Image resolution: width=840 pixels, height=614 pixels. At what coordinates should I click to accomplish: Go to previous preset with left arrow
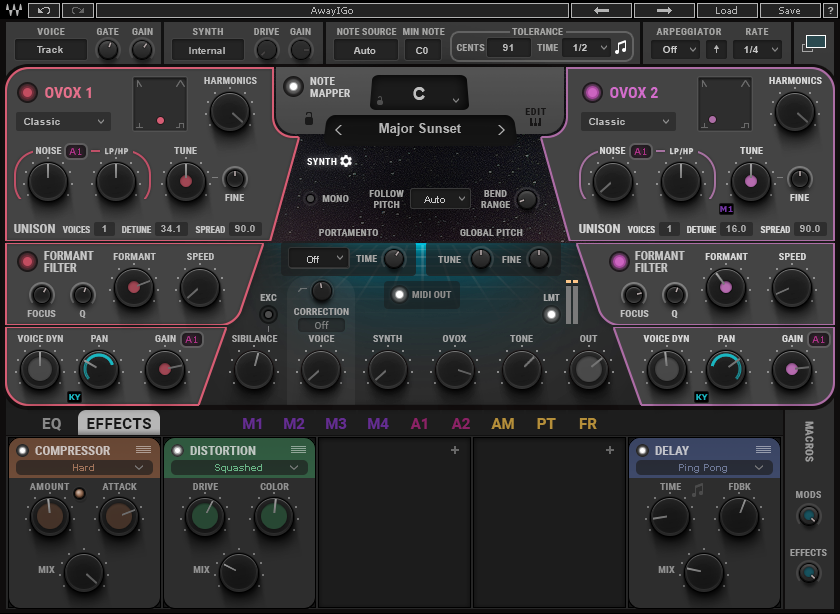tap(602, 10)
